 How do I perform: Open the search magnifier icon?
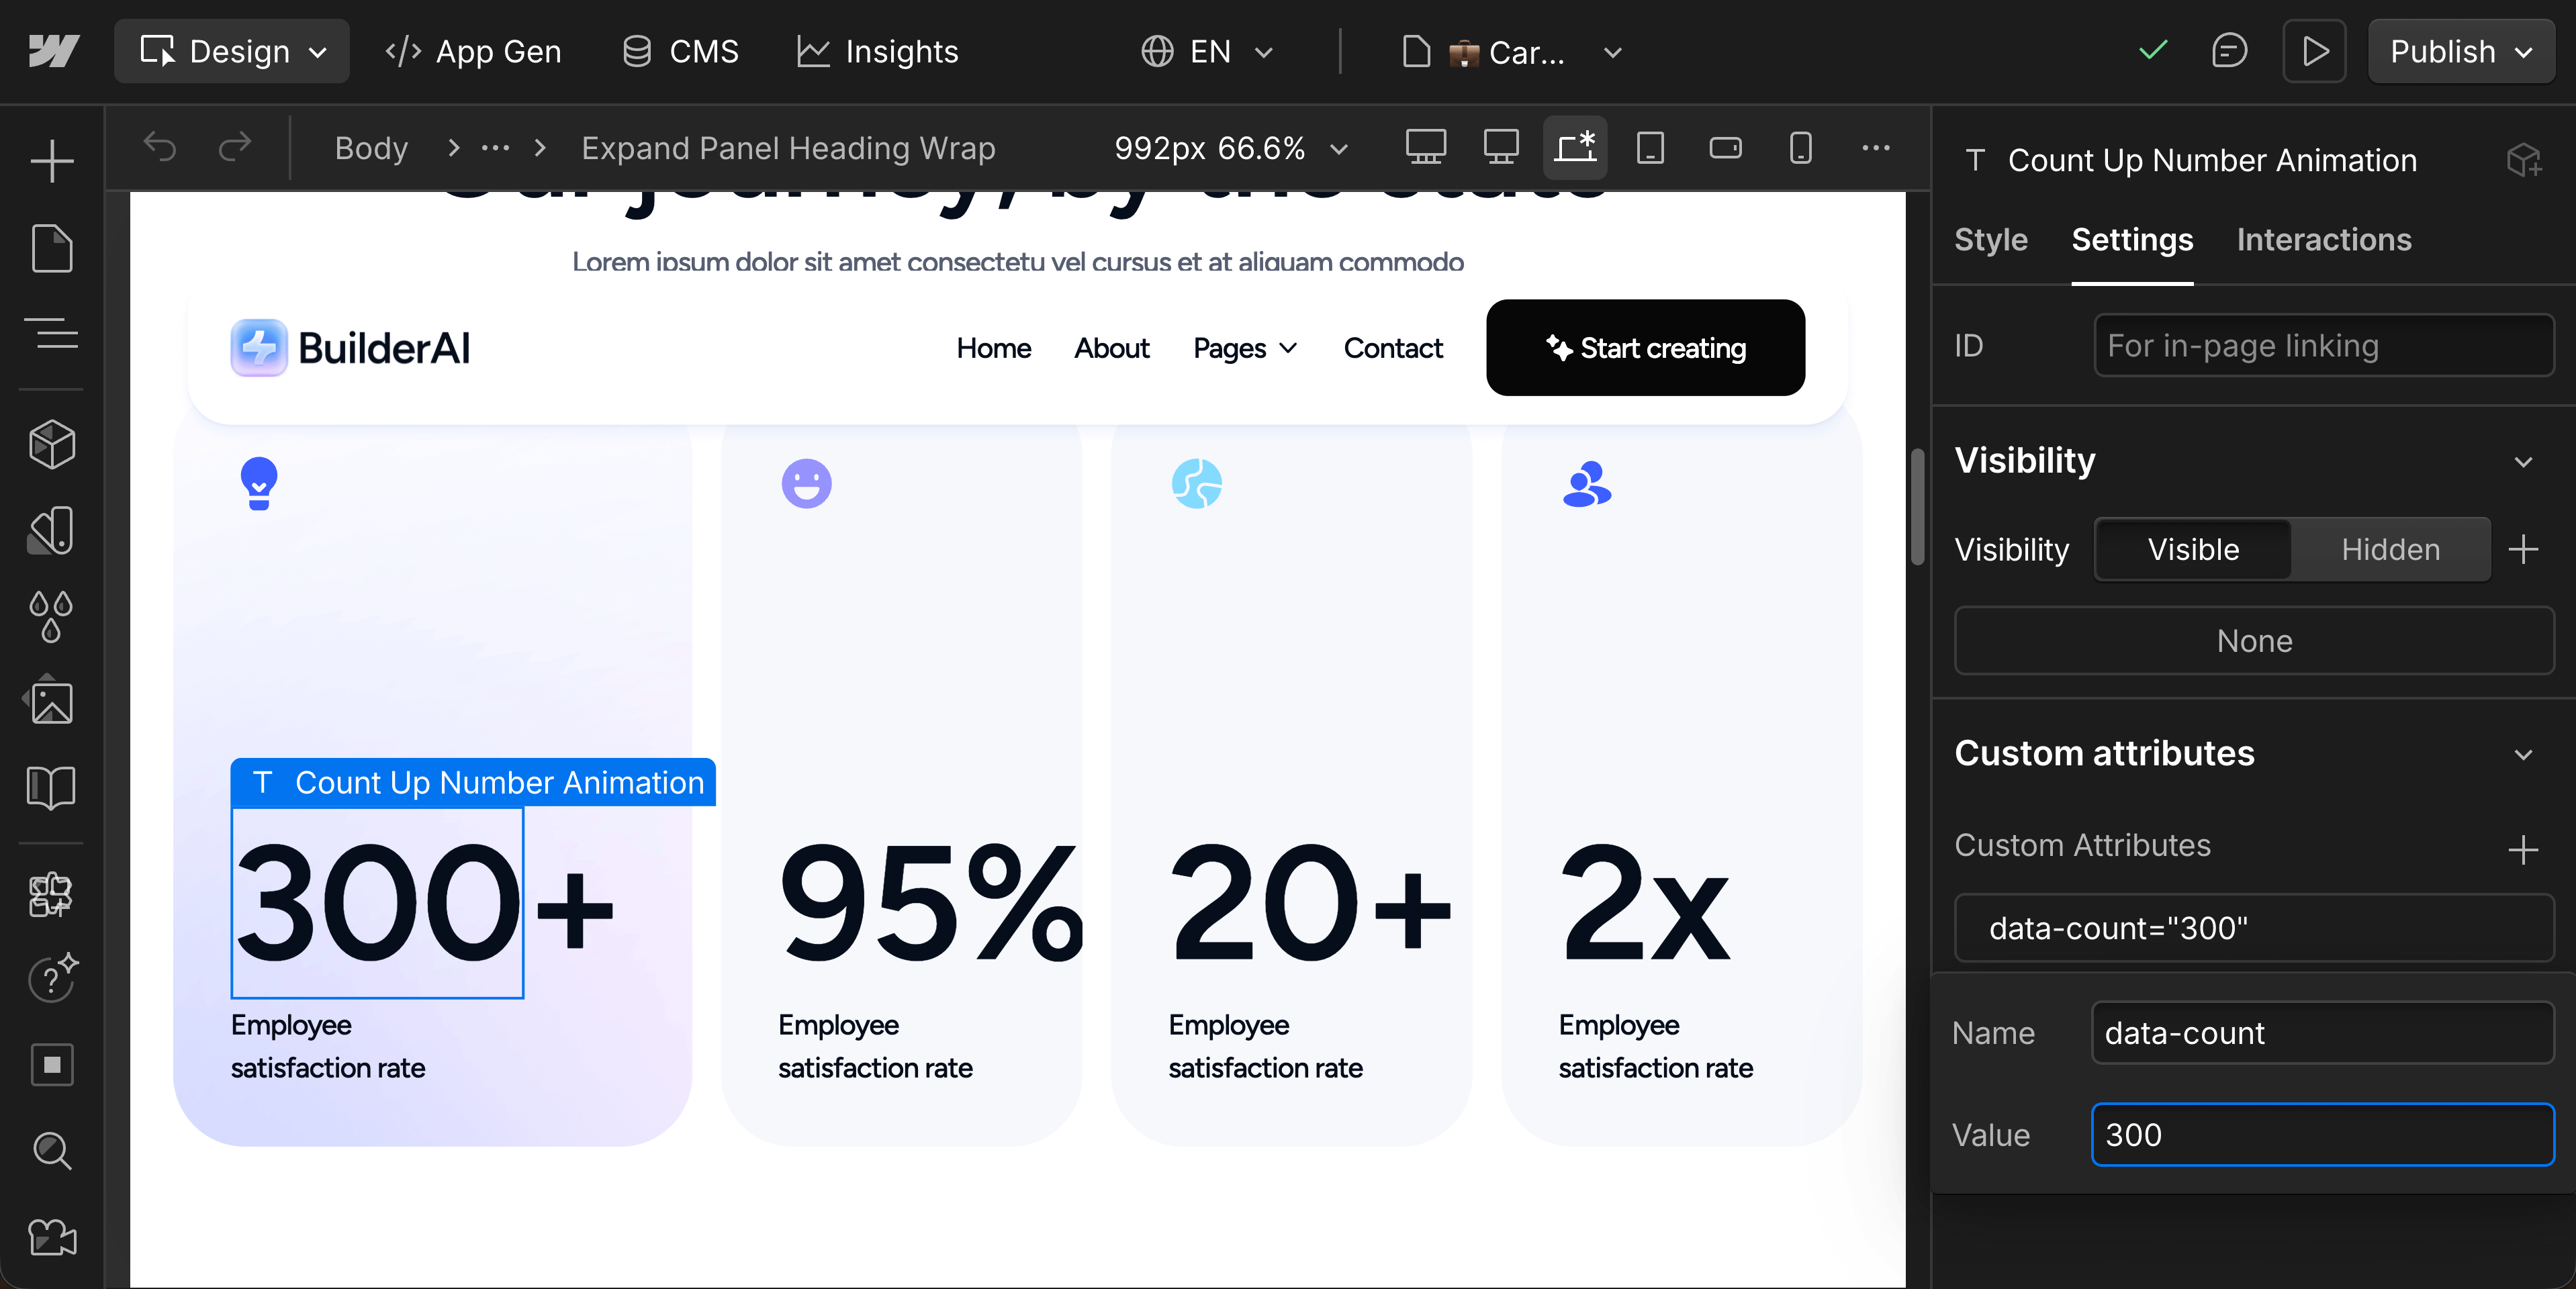pos(52,1150)
